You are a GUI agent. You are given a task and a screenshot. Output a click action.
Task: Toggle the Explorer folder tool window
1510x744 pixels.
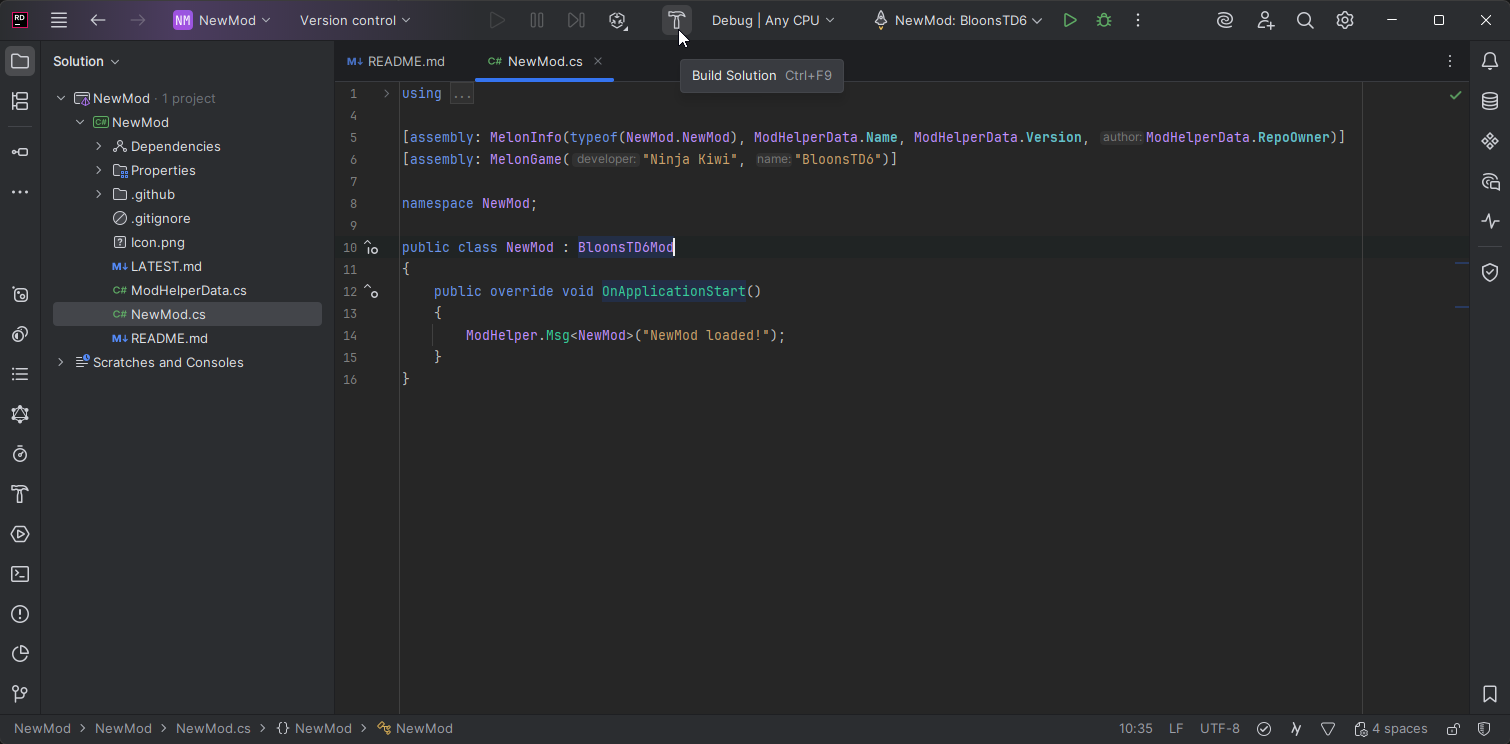[20, 61]
